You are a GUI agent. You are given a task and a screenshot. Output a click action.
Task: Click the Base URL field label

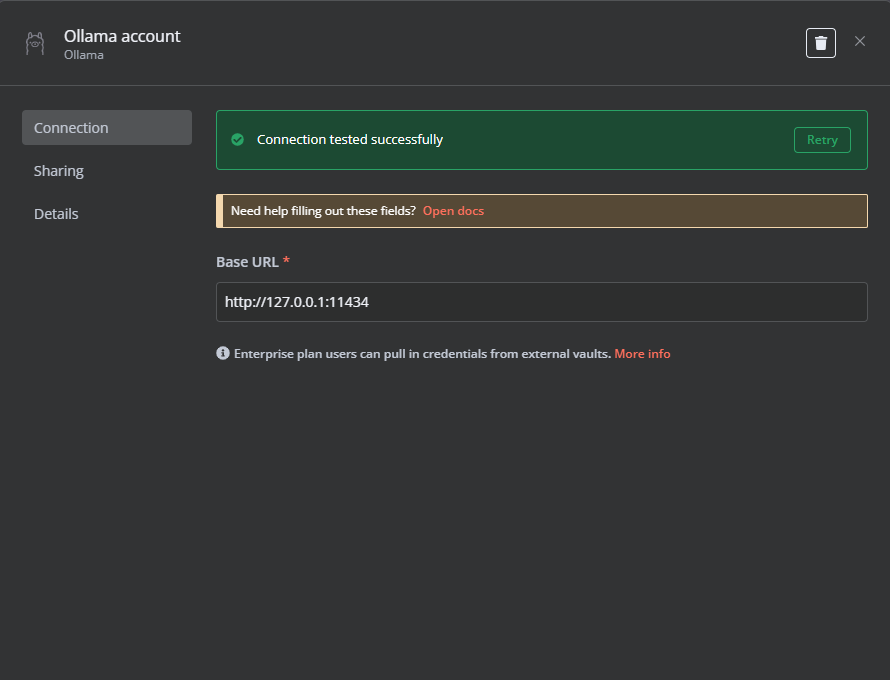247,262
